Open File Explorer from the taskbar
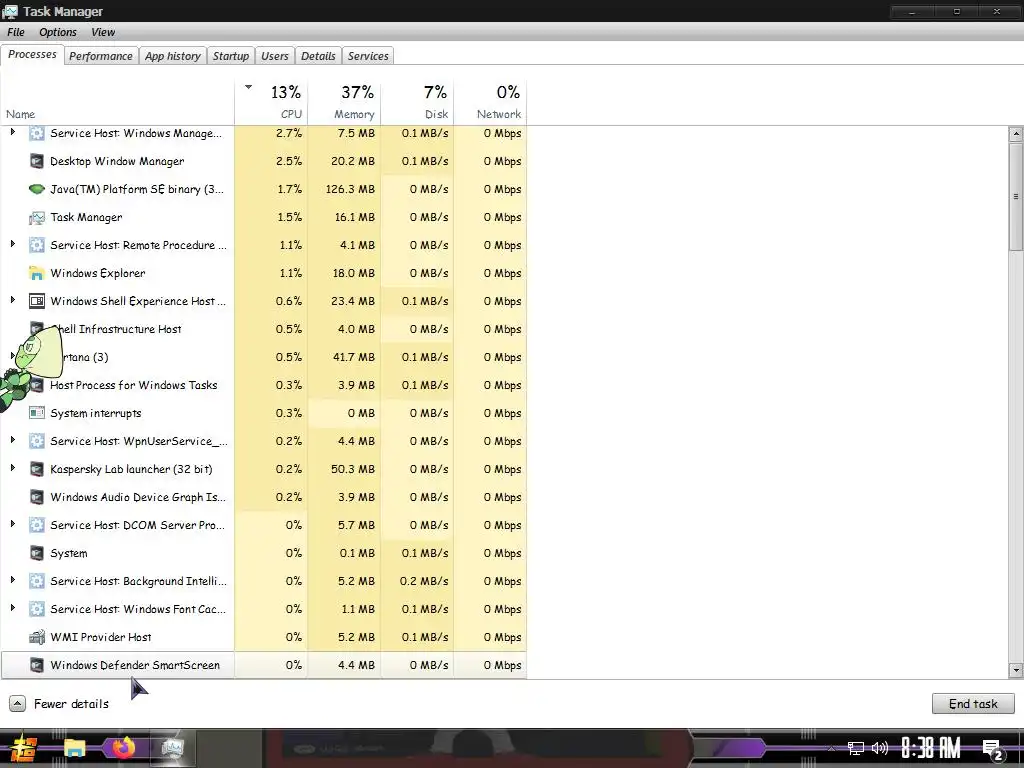 74,748
